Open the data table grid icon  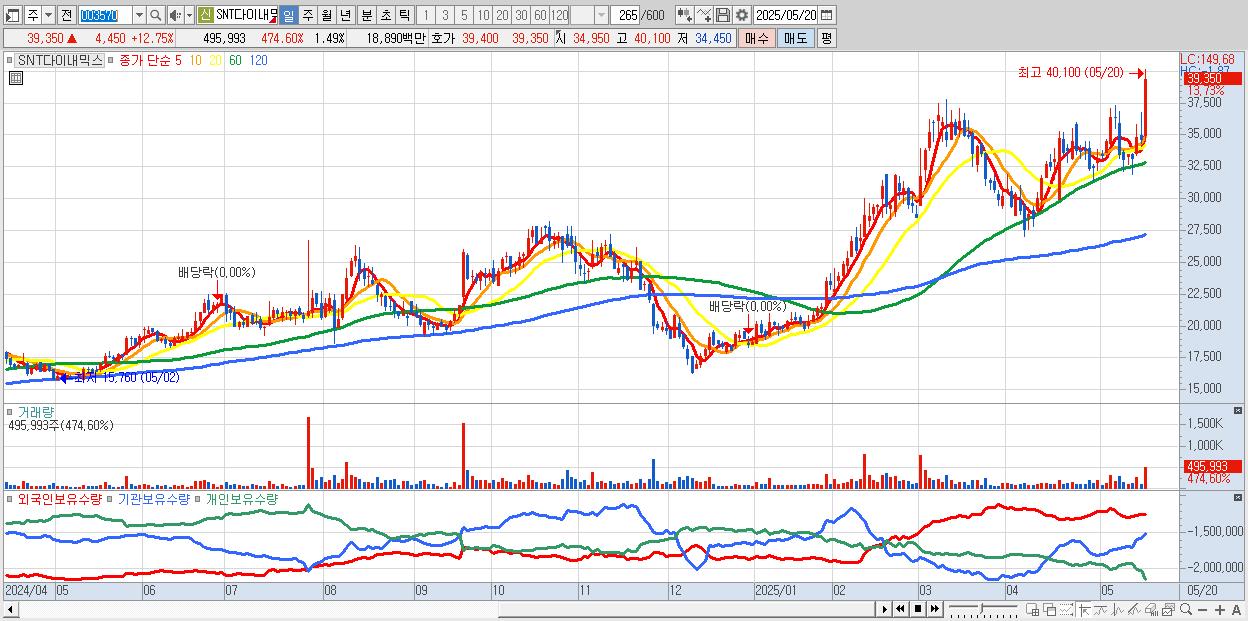16,78
